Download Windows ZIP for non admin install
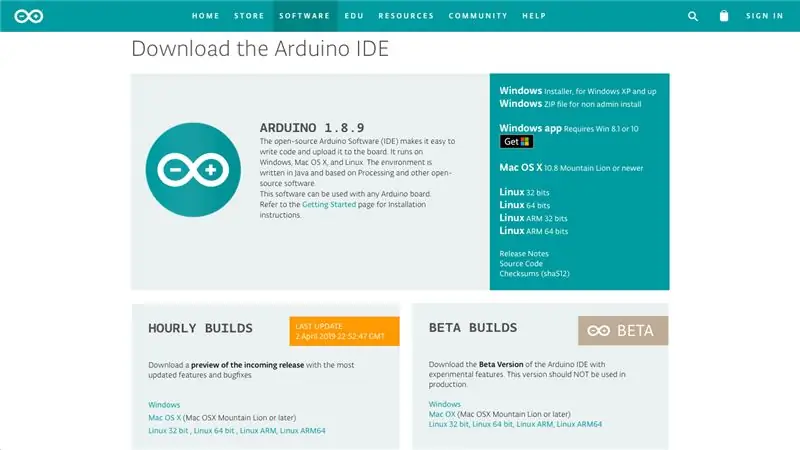Viewport: 800px width, 450px height. 570,104
